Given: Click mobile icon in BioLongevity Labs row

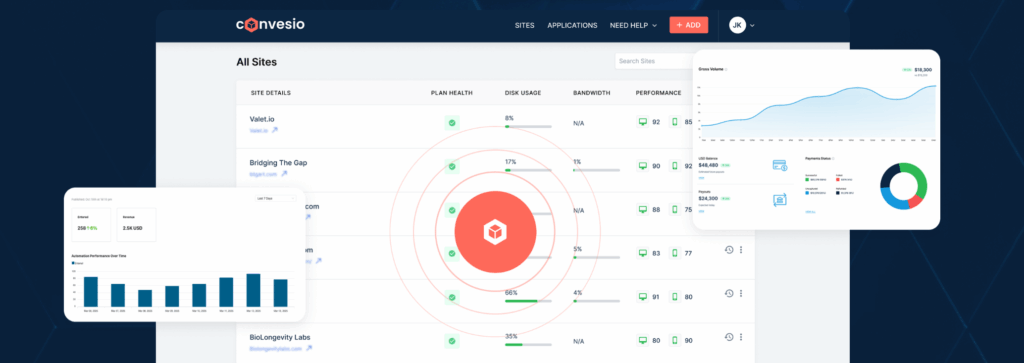Looking at the screenshot, I should (675, 341).
